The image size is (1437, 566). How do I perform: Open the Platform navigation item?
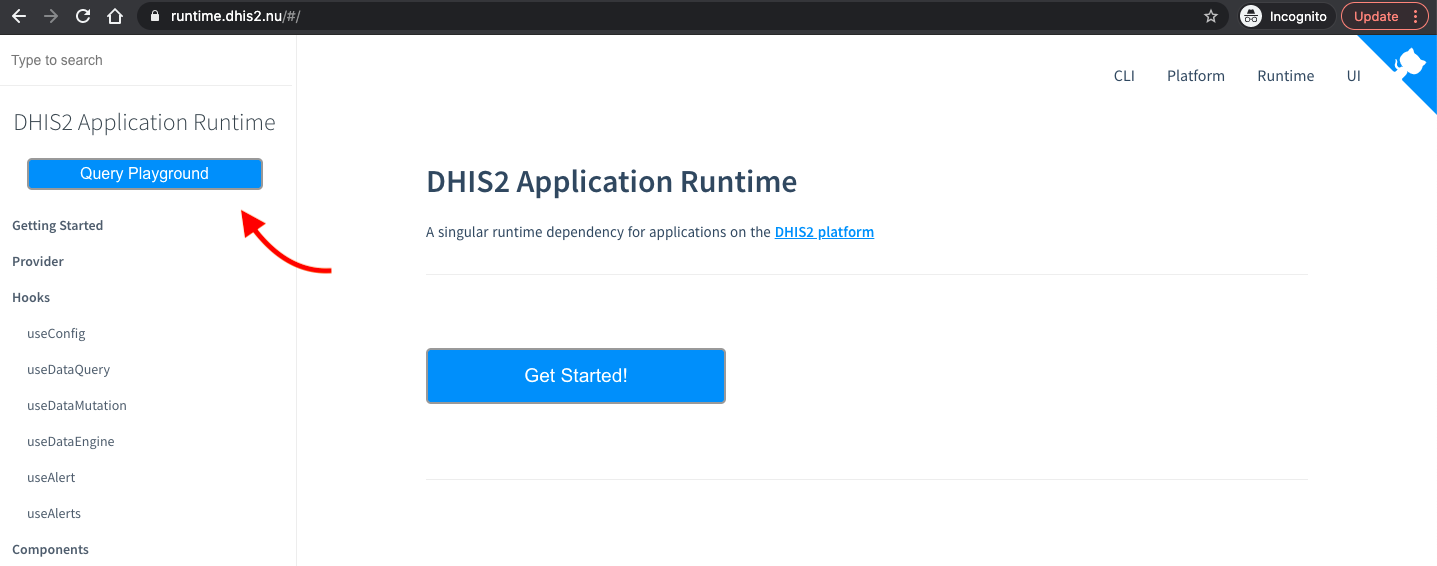pos(1195,76)
